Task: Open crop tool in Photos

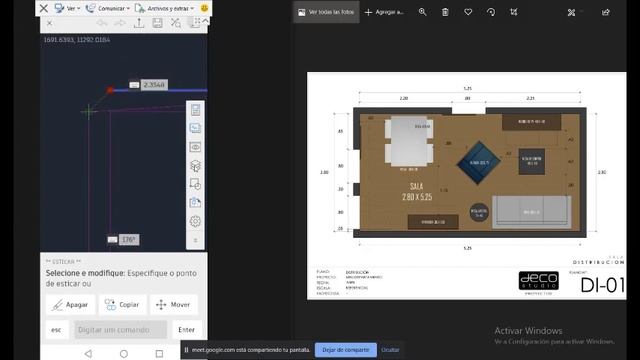Action: 514,12
